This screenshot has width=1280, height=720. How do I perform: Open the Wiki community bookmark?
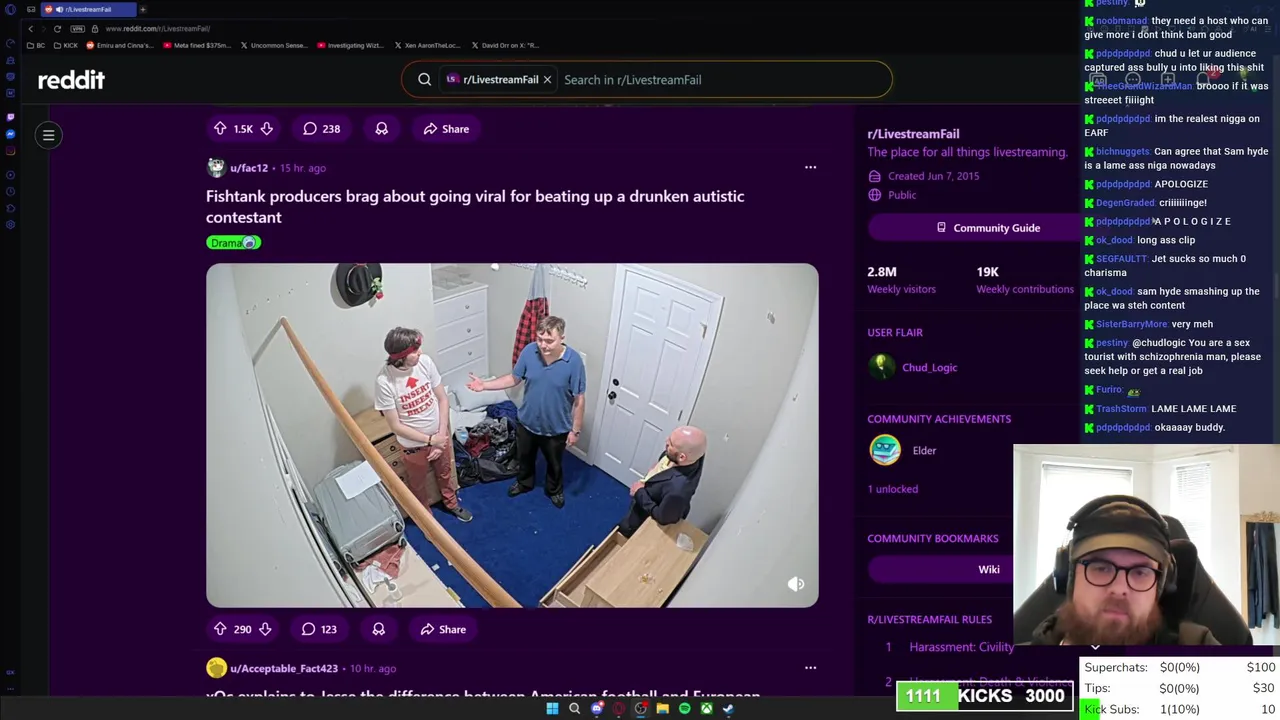click(x=988, y=569)
